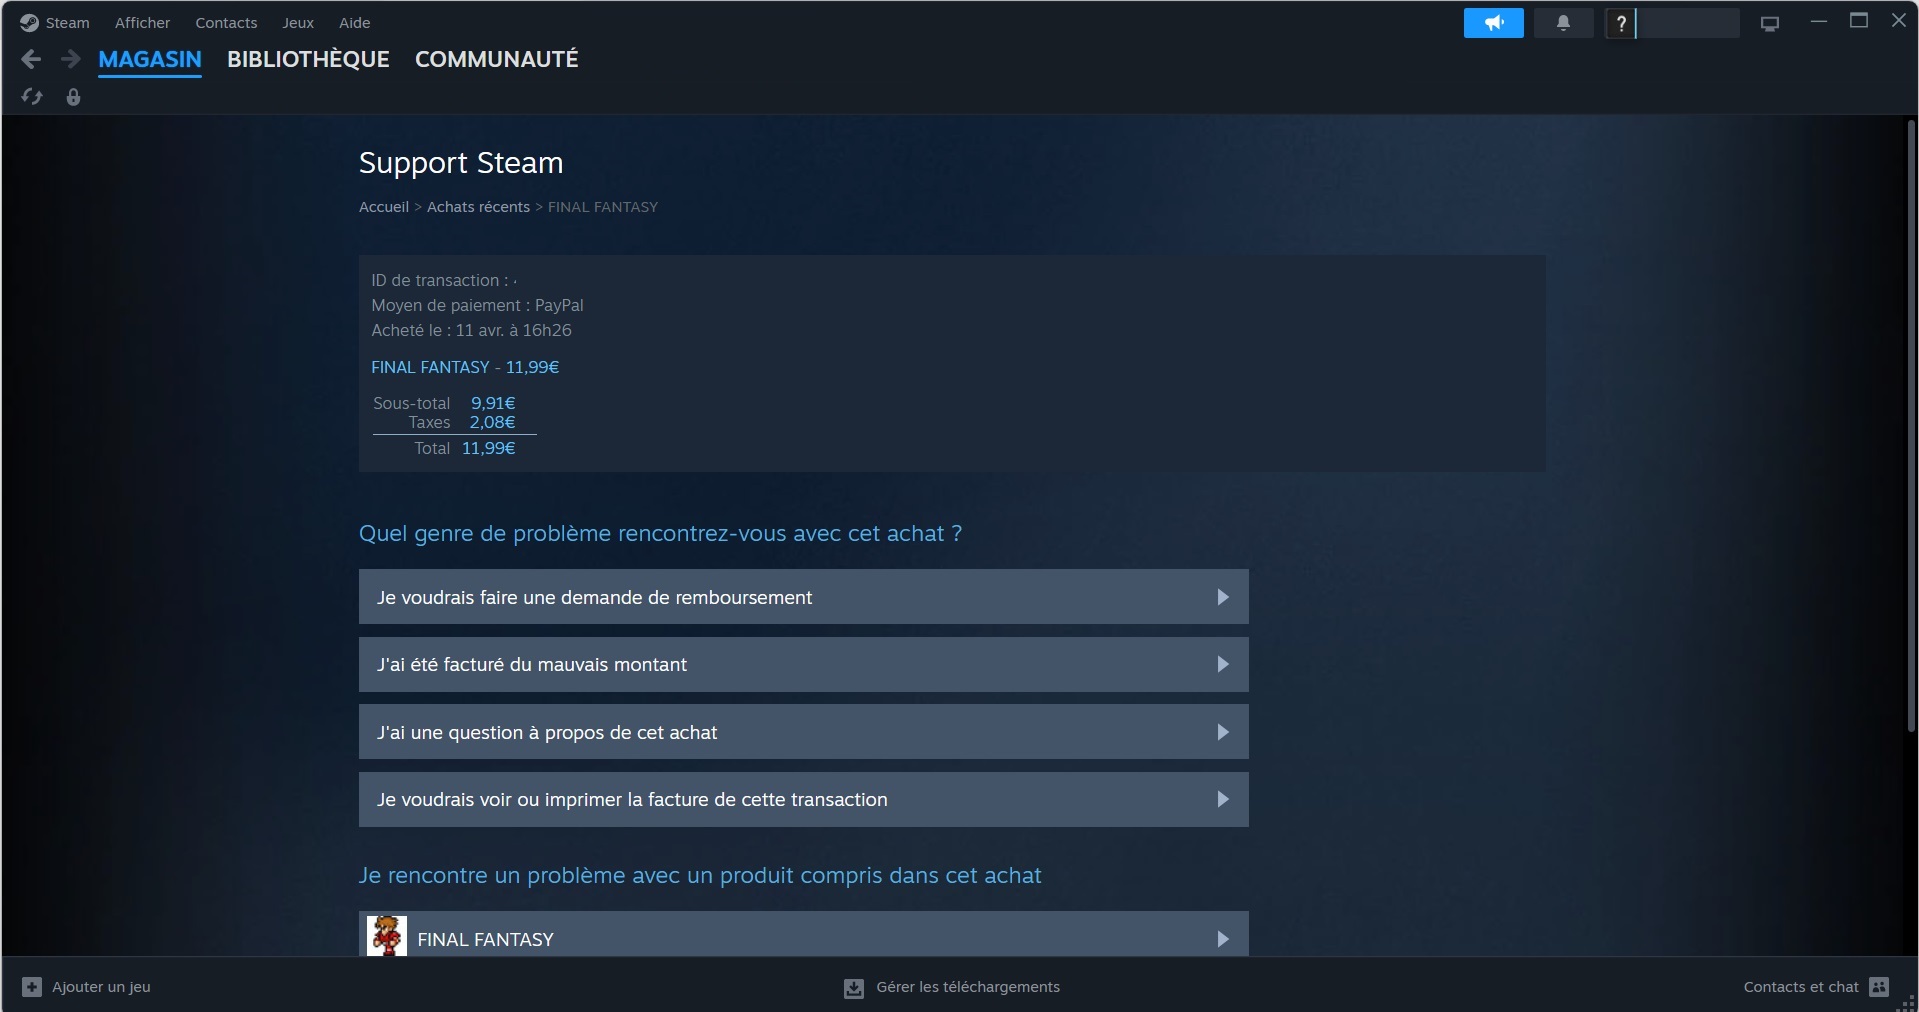Open Gérer les téléchargements

(968, 987)
